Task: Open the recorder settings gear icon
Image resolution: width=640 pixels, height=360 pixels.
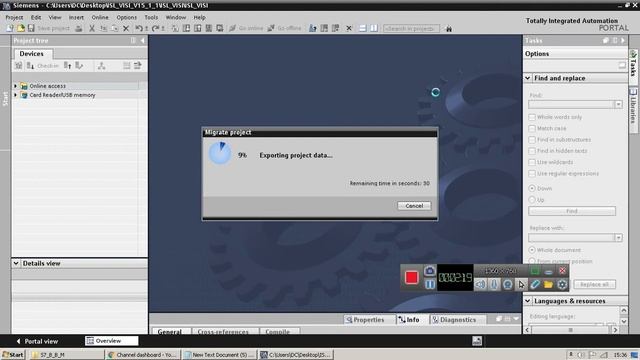Action: pos(562,284)
